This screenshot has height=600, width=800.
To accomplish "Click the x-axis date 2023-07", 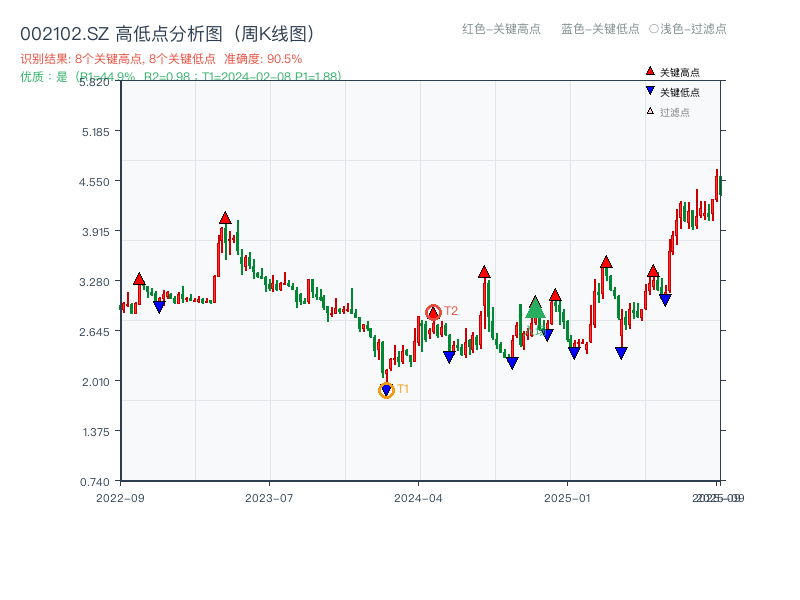I will (269, 498).
